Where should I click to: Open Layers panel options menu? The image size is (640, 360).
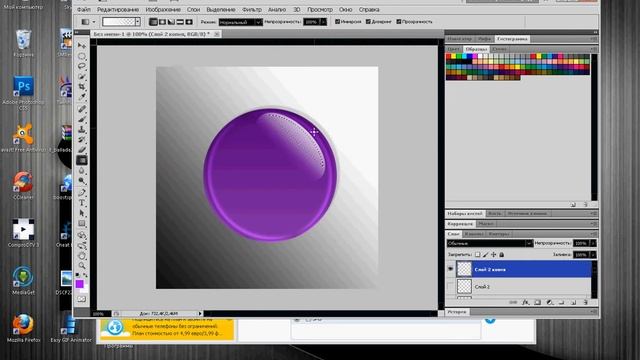(594, 234)
